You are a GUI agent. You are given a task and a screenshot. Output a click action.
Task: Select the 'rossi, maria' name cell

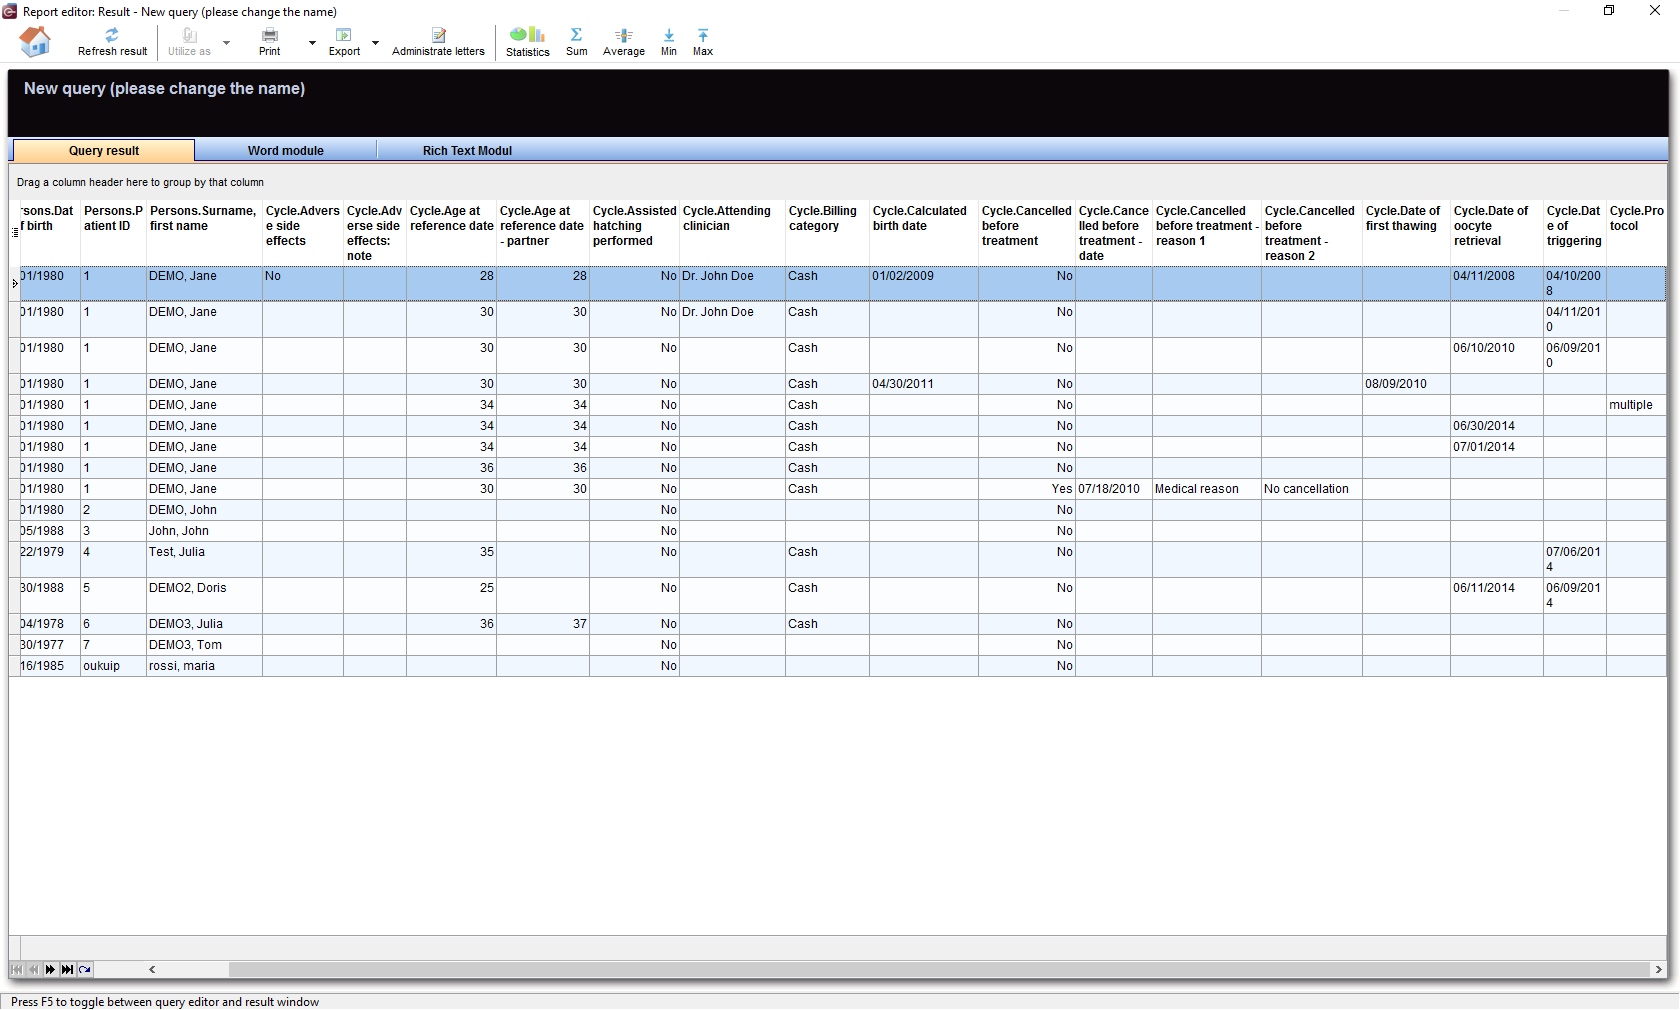[204, 666]
